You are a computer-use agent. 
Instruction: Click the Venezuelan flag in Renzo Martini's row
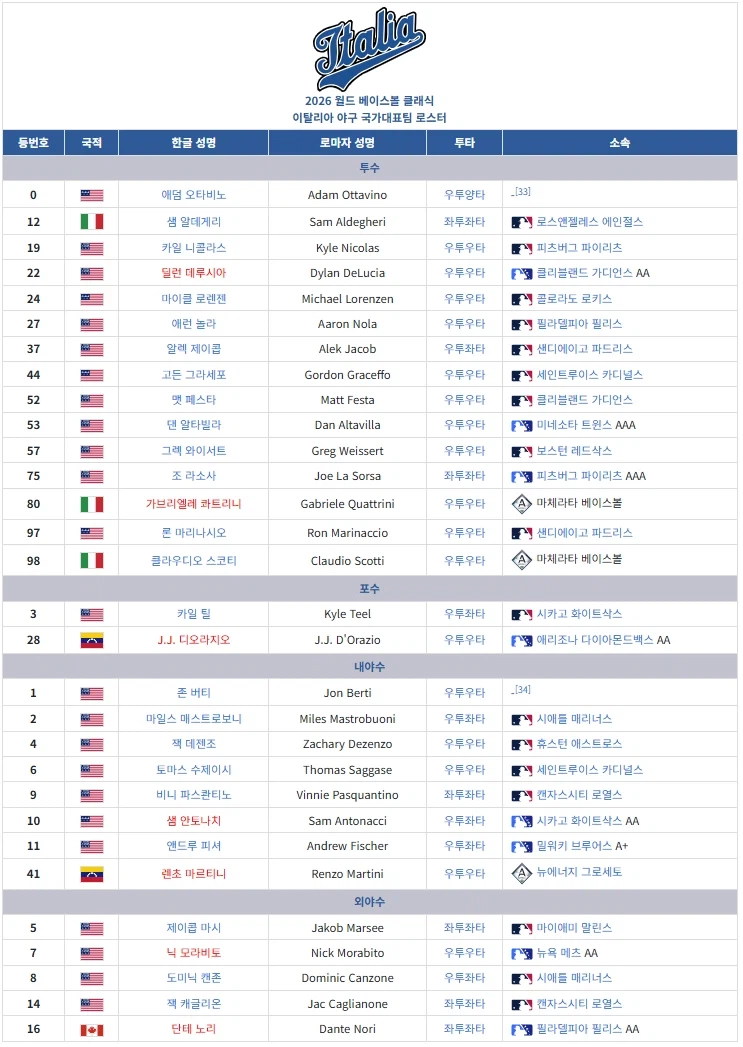(92, 875)
